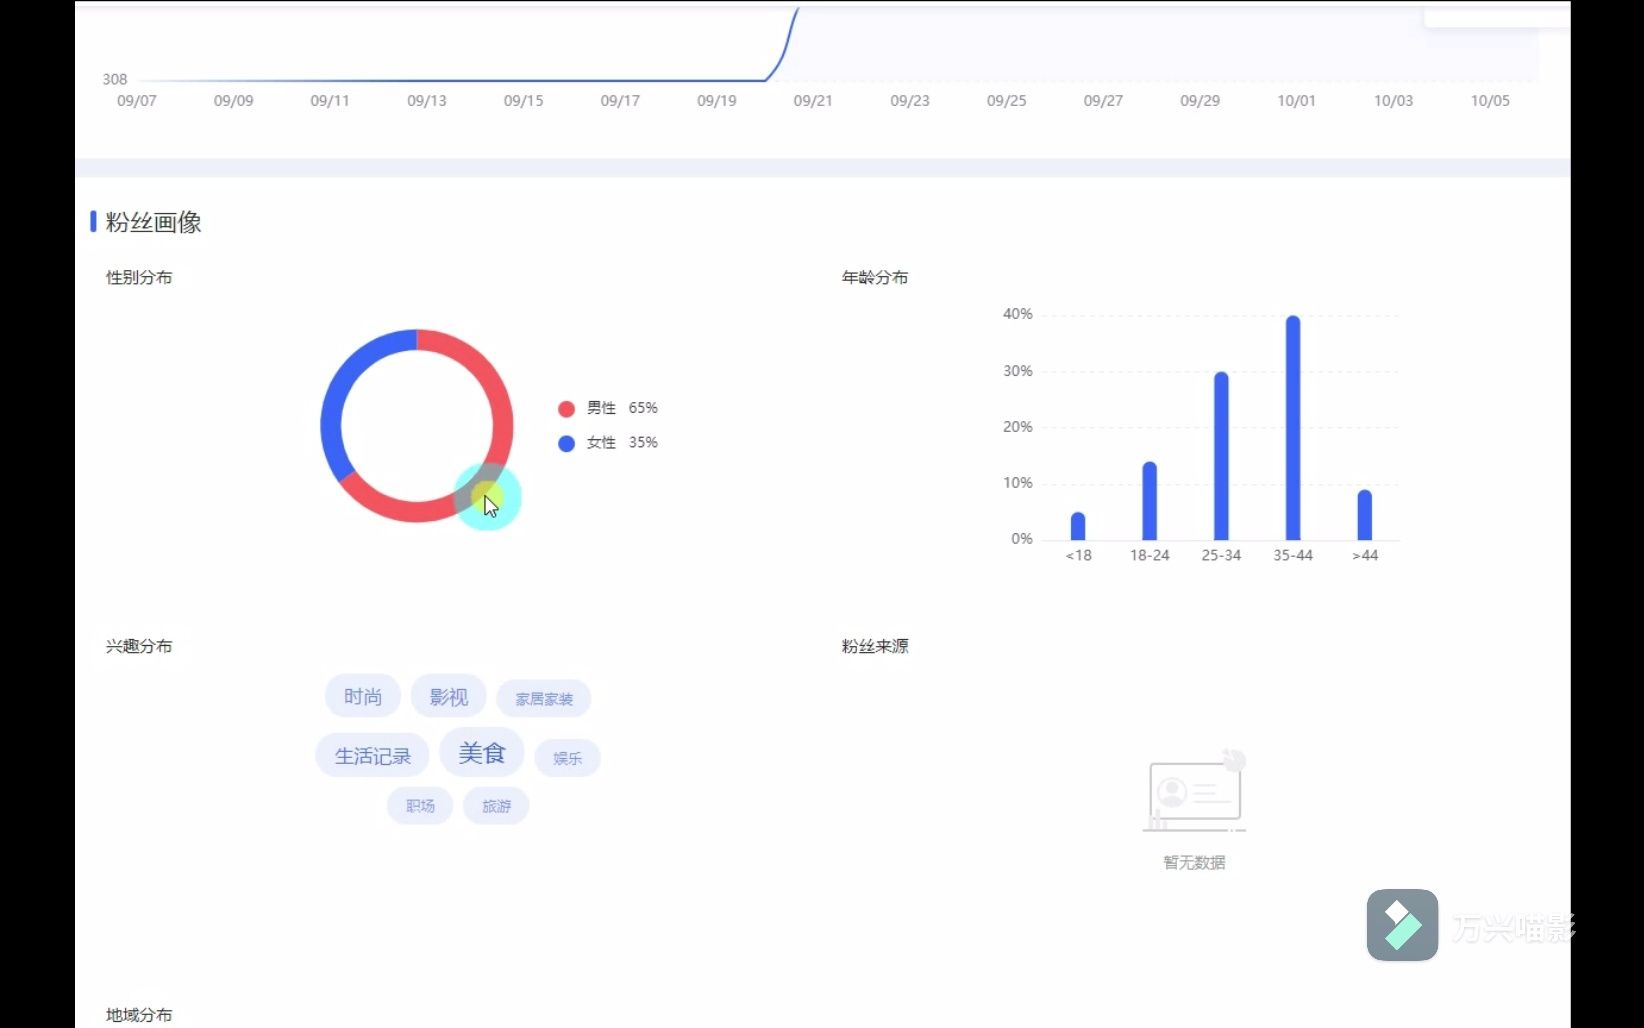Click the blue 女性 legend dot
Viewport: 1644px width, 1028px height.
[566, 443]
